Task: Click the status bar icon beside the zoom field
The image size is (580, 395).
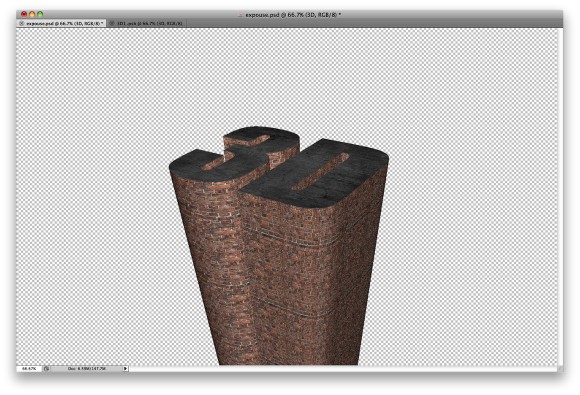Action: [x=46, y=369]
